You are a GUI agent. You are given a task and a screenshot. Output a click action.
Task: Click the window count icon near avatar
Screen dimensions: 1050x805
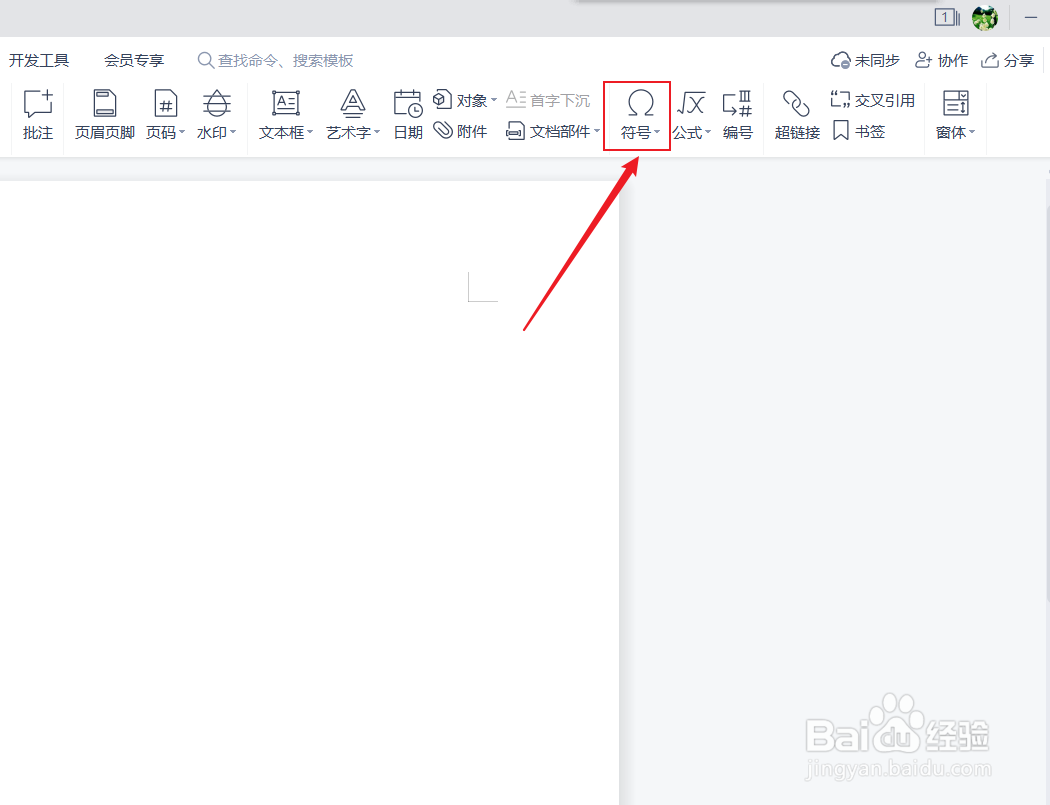tap(947, 17)
